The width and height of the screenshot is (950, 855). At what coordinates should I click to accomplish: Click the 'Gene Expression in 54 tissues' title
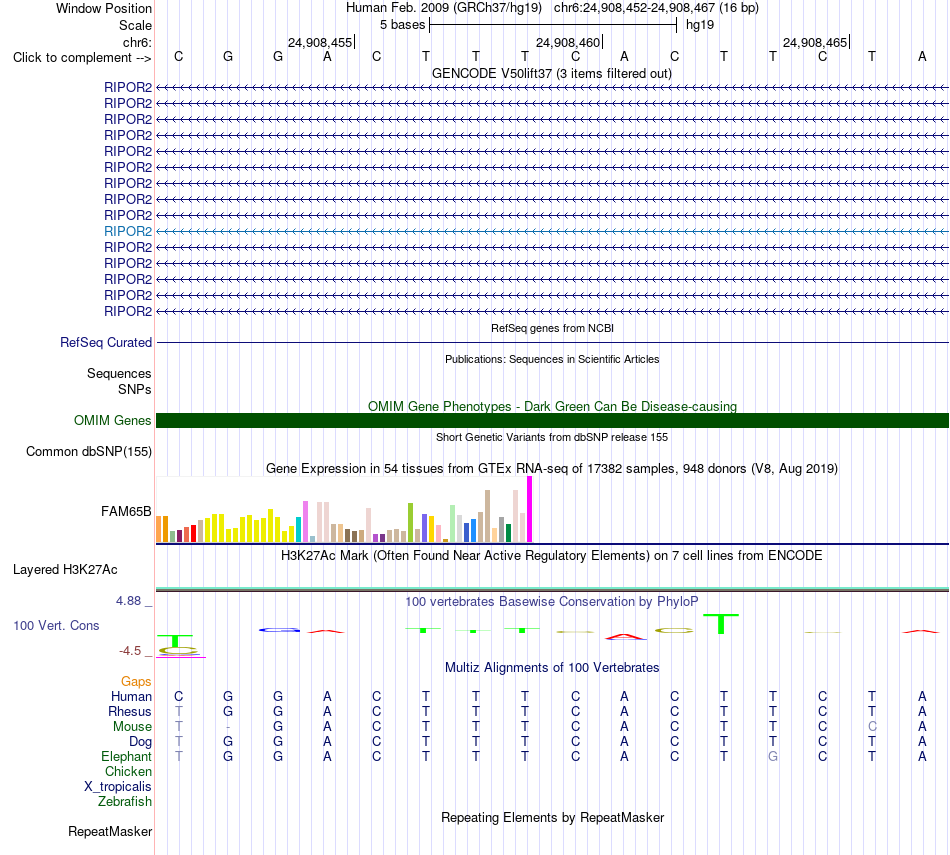pyautogui.click(x=552, y=468)
